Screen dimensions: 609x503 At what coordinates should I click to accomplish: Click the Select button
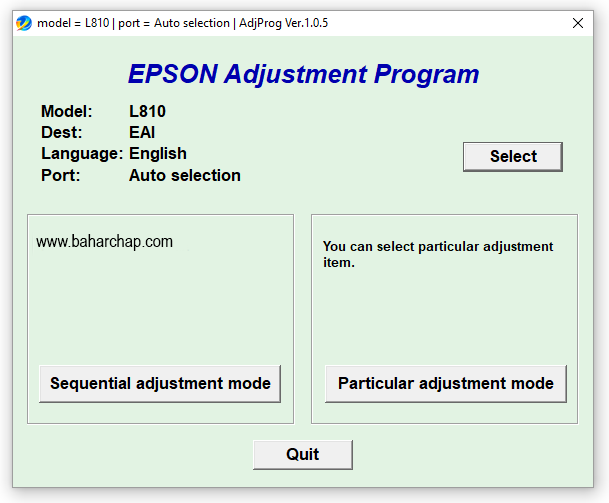[513, 157]
